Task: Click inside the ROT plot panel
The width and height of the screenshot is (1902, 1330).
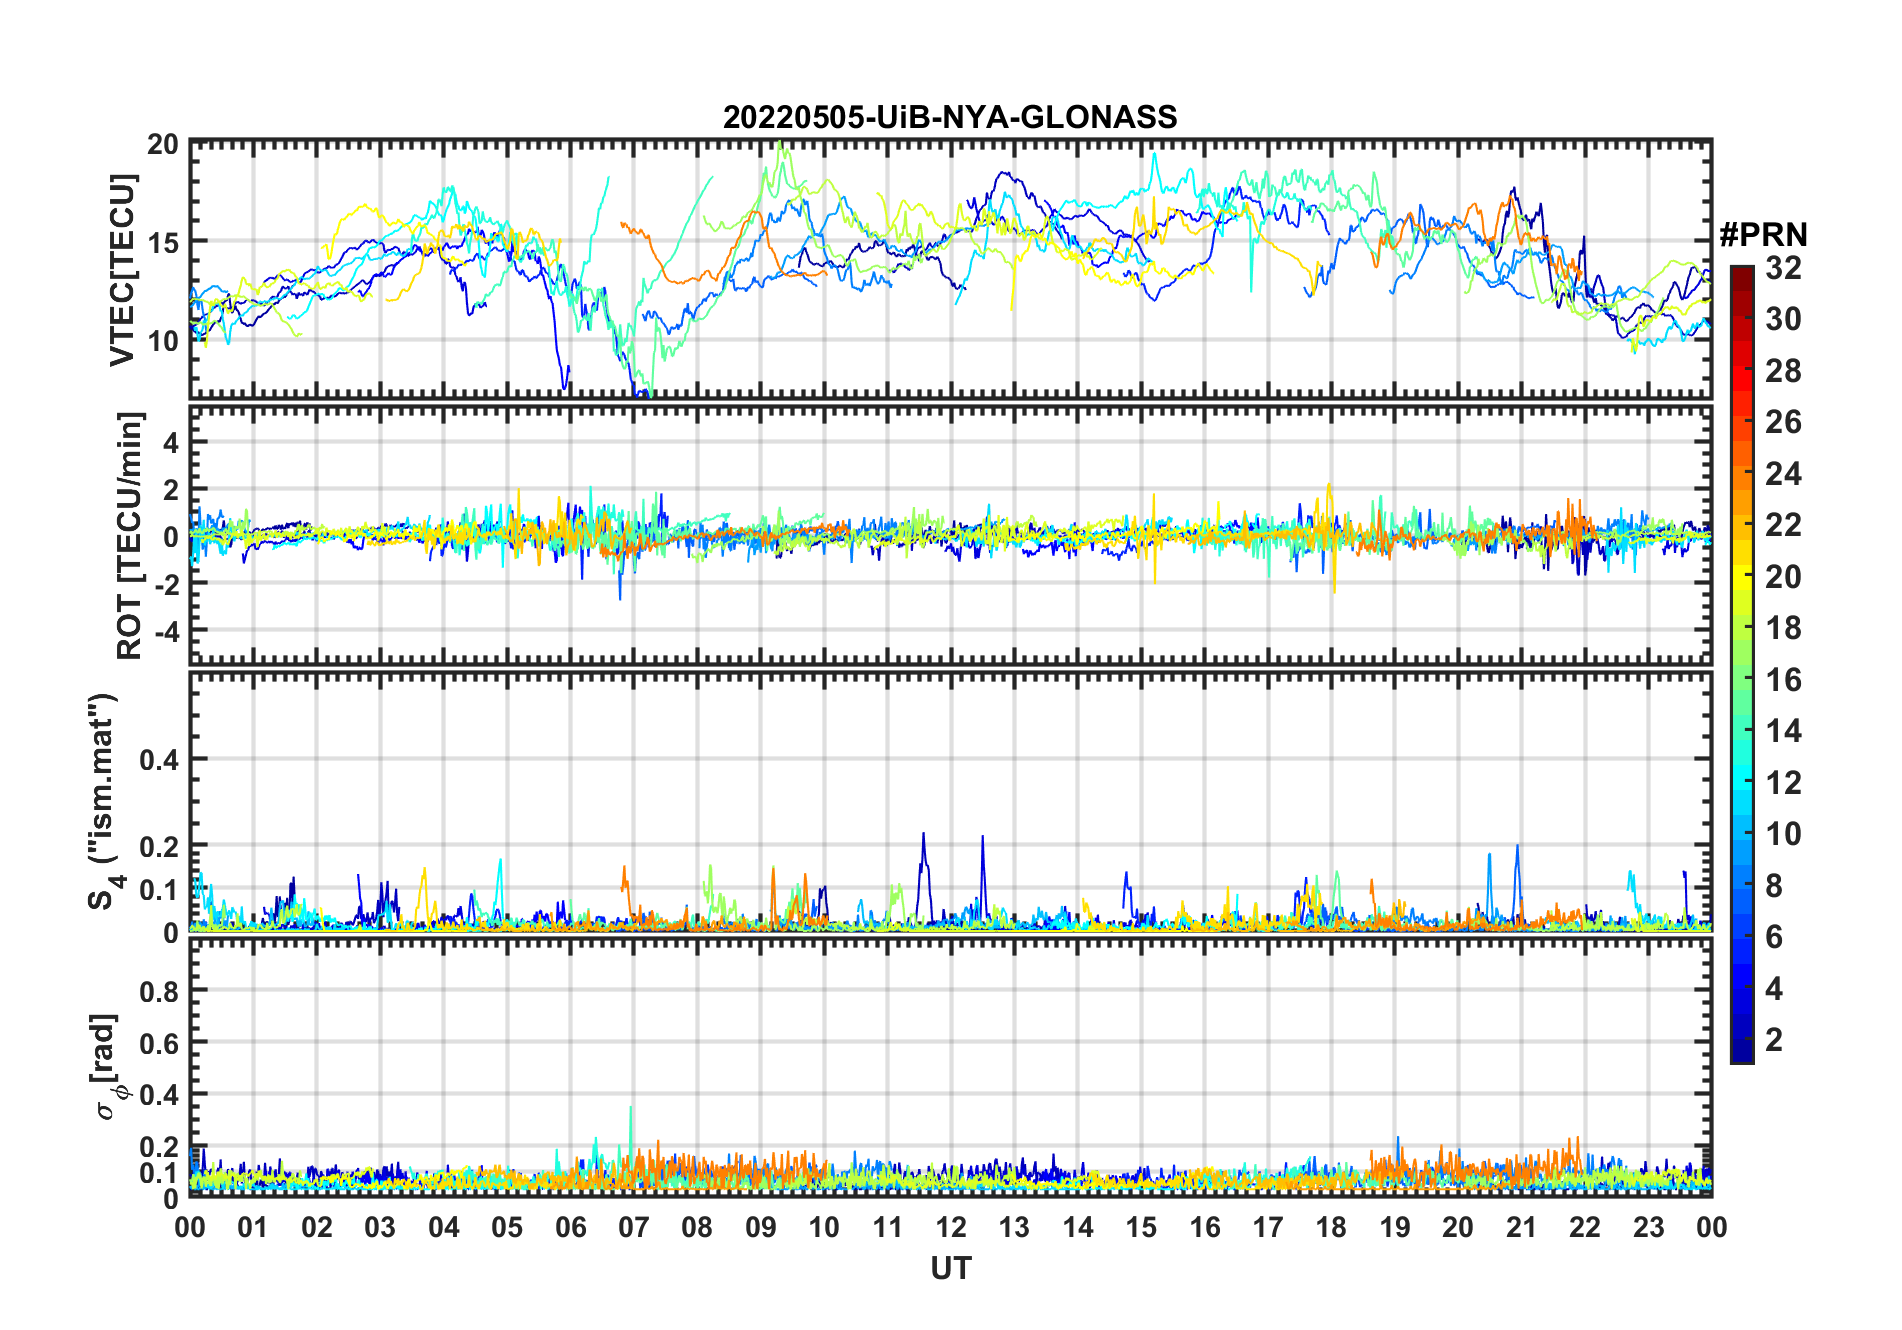Action: coord(950,535)
